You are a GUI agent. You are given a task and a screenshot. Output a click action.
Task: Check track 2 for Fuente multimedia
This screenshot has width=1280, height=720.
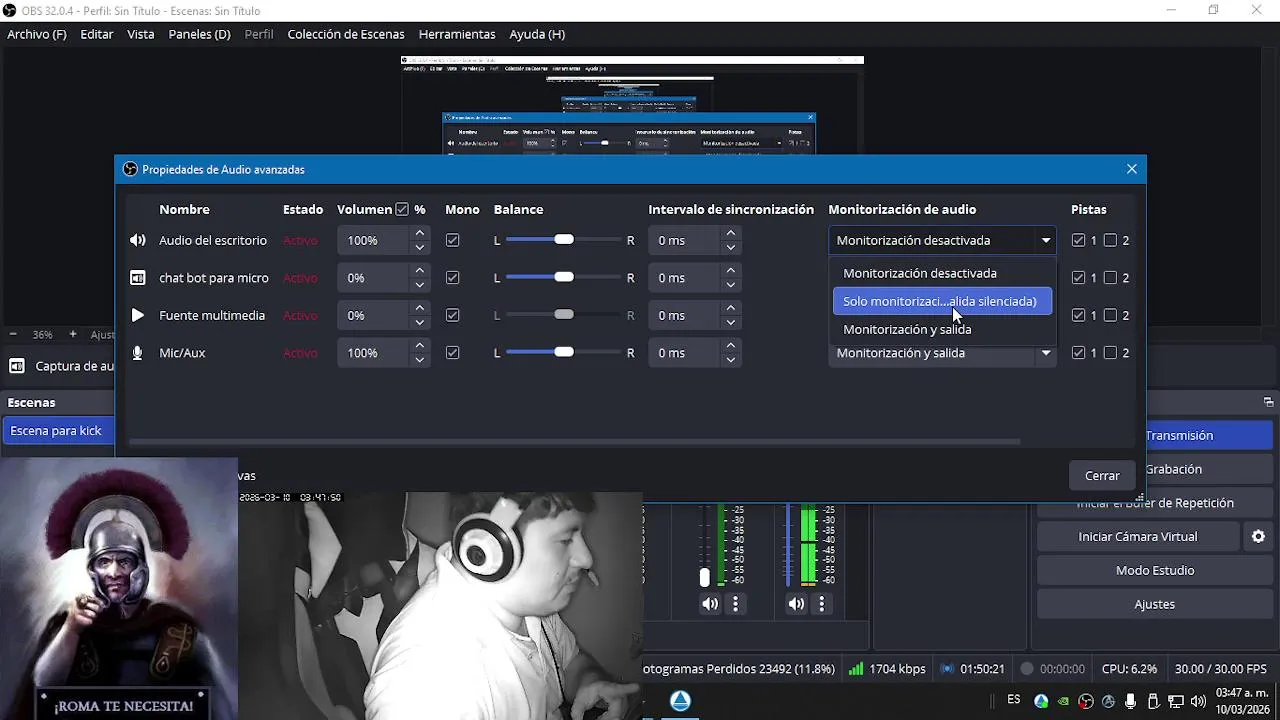1110,315
